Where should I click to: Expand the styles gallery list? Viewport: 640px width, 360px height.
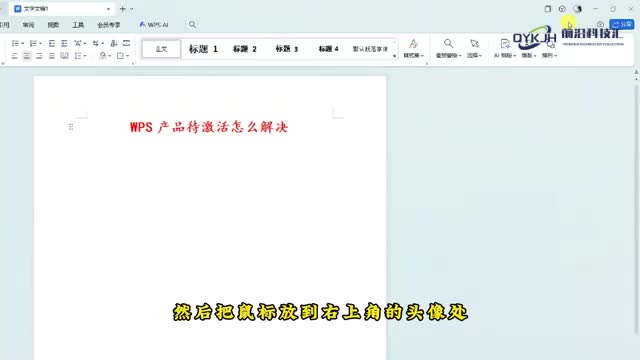point(395,56)
